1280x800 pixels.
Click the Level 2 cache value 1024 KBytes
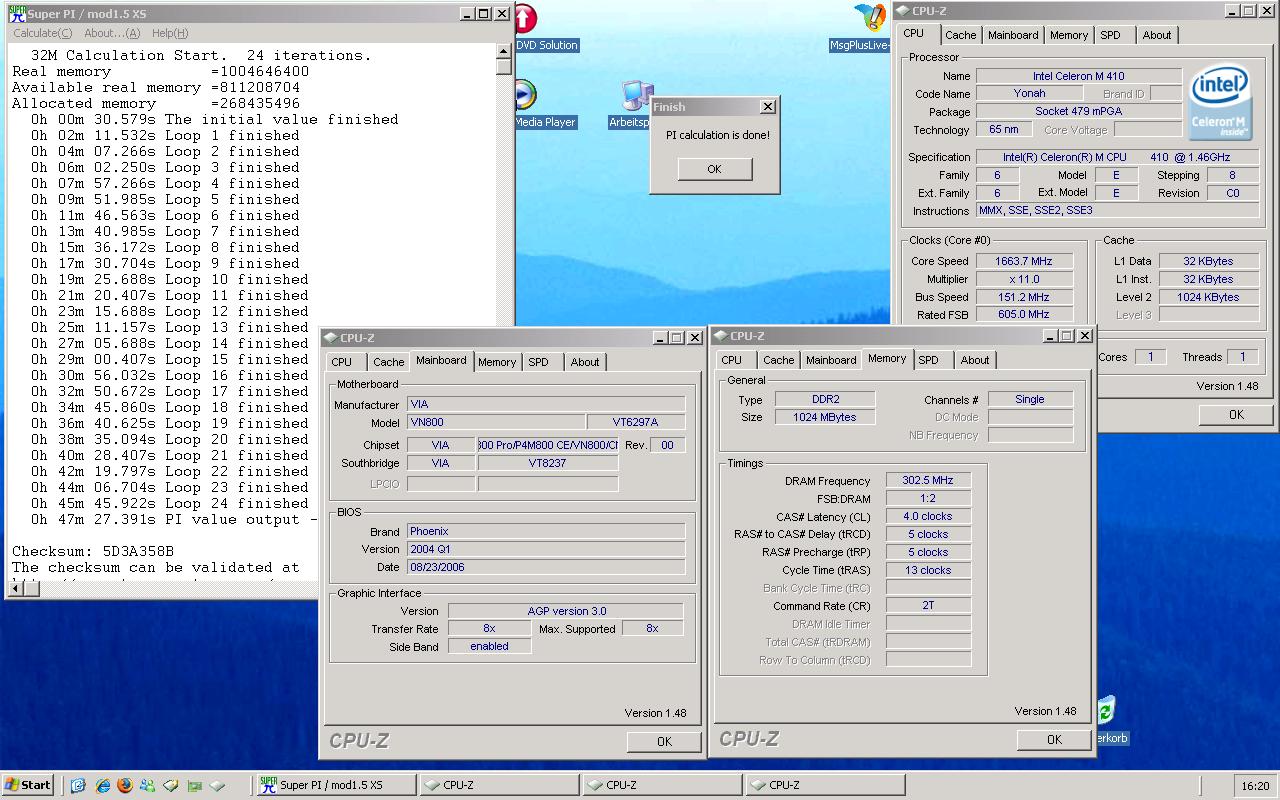point(1208,297)
